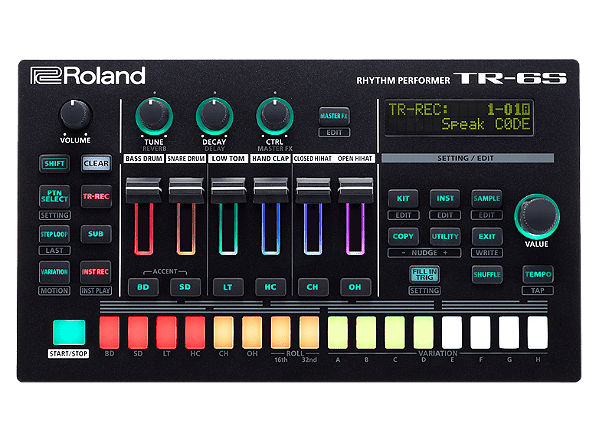Image resolution: width=599 pixels, height=443 pixels.
Task: Open the UTILITY button
Action: [x=445, y=236]
